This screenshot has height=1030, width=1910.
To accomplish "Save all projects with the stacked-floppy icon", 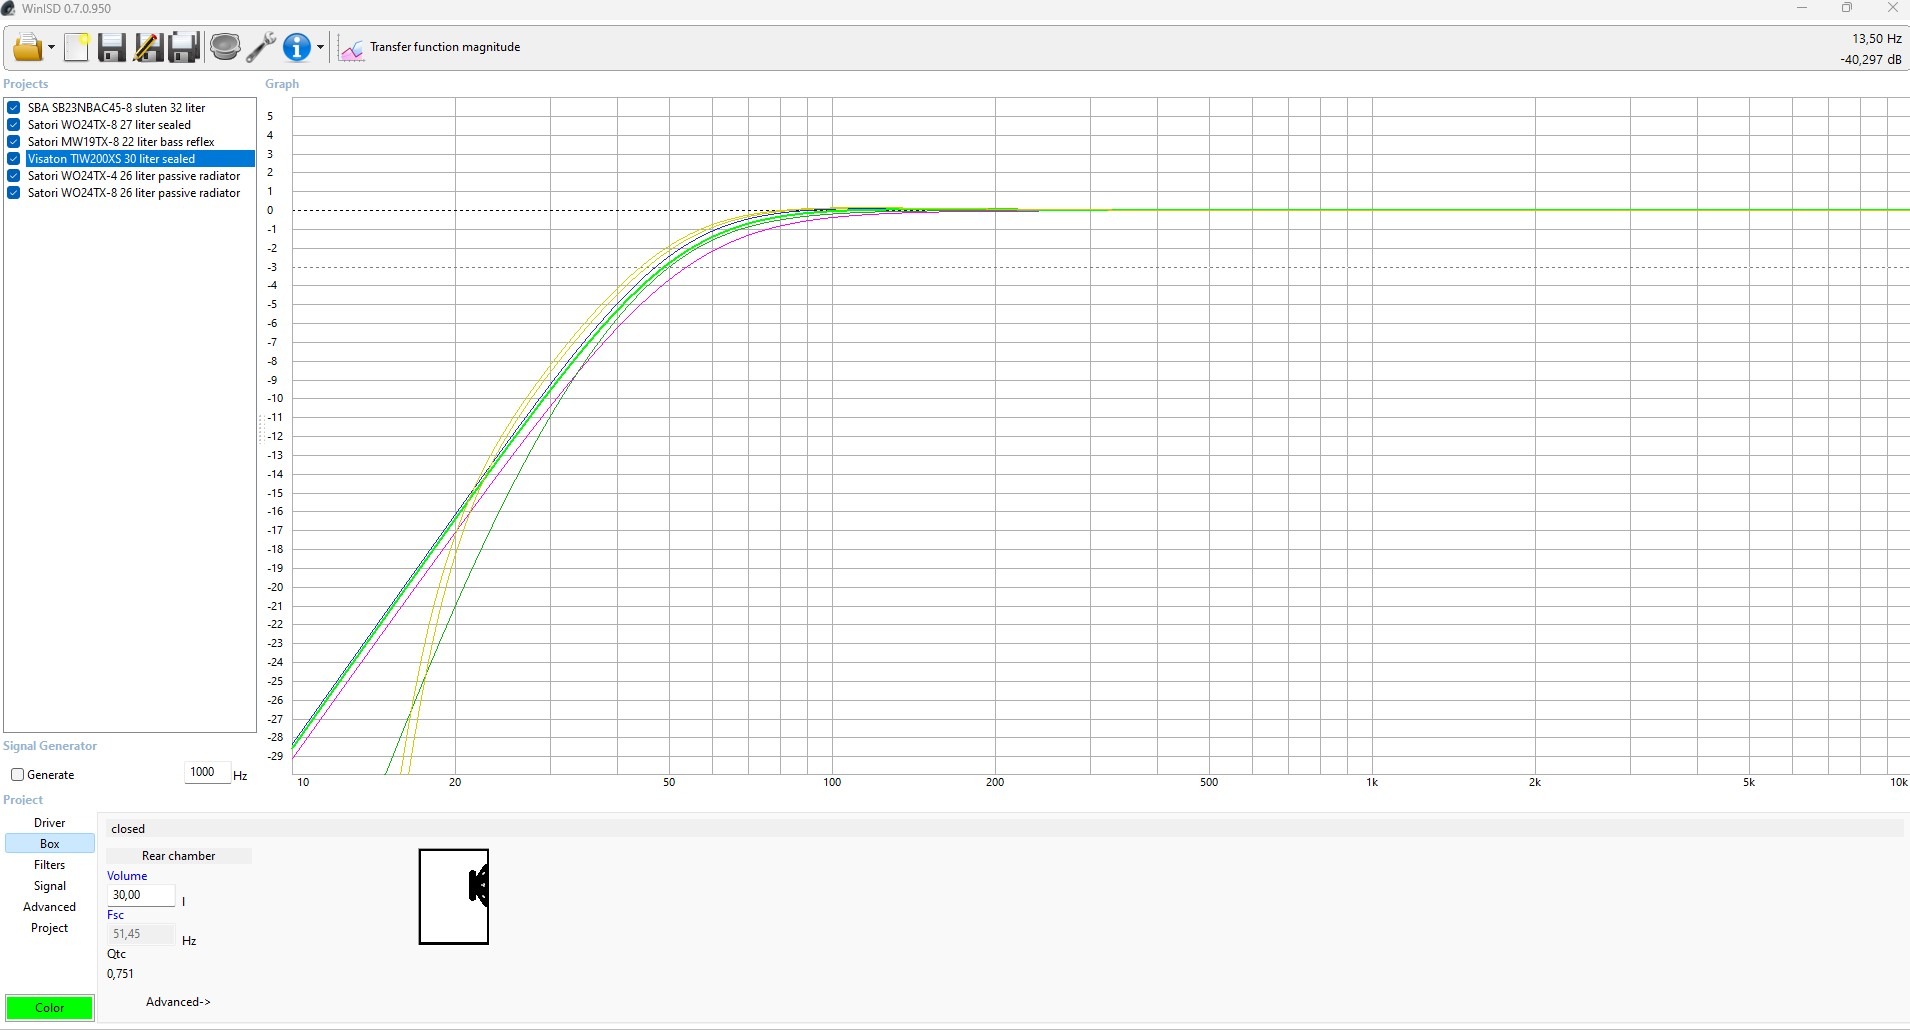I will [185, 47].
